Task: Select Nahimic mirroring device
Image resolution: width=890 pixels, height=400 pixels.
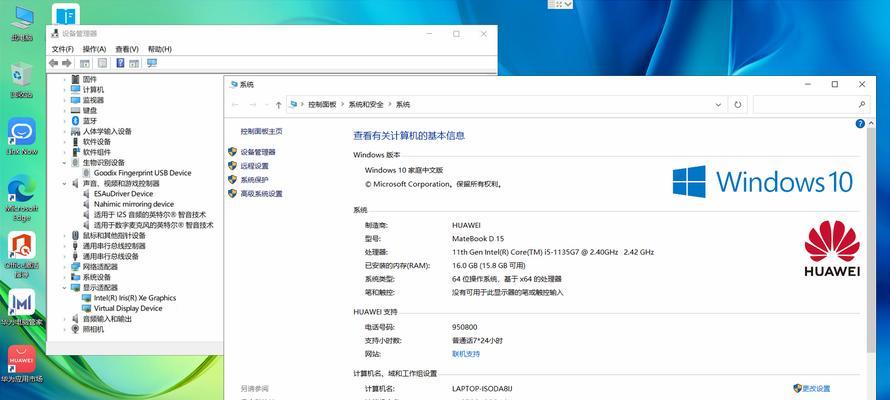Action: coord(134,204)
